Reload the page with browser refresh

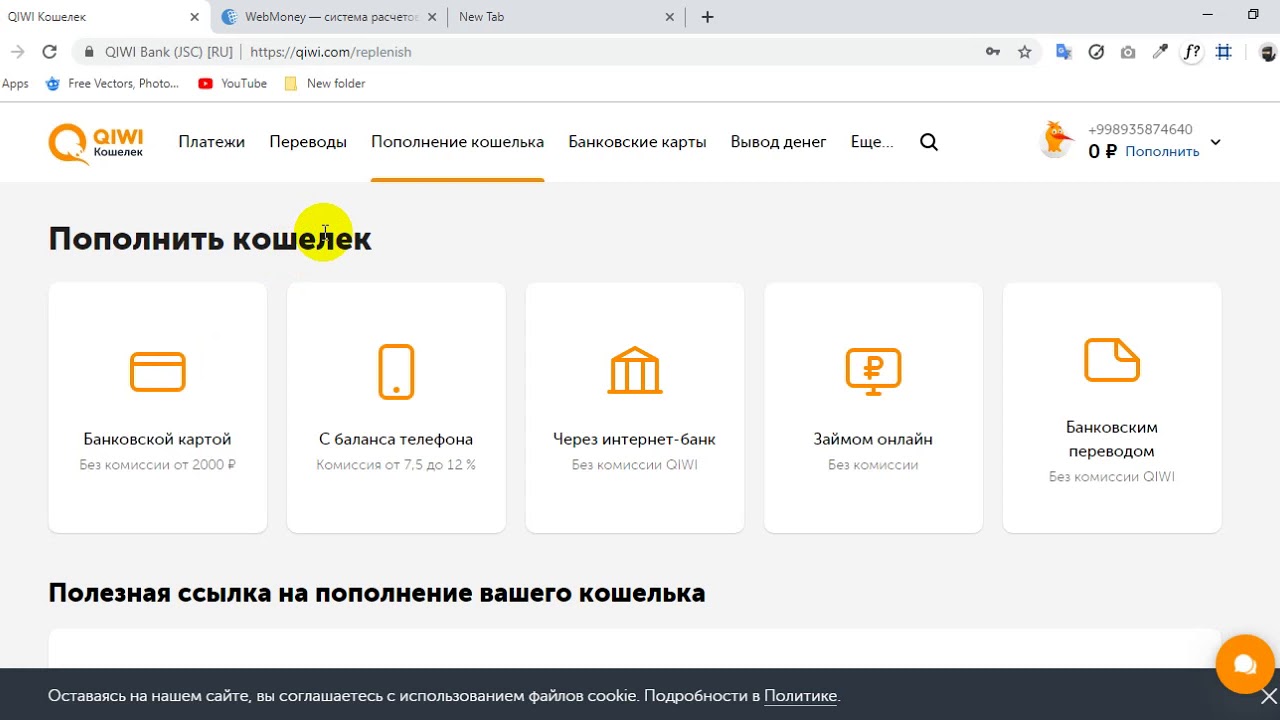pos(49,52)
